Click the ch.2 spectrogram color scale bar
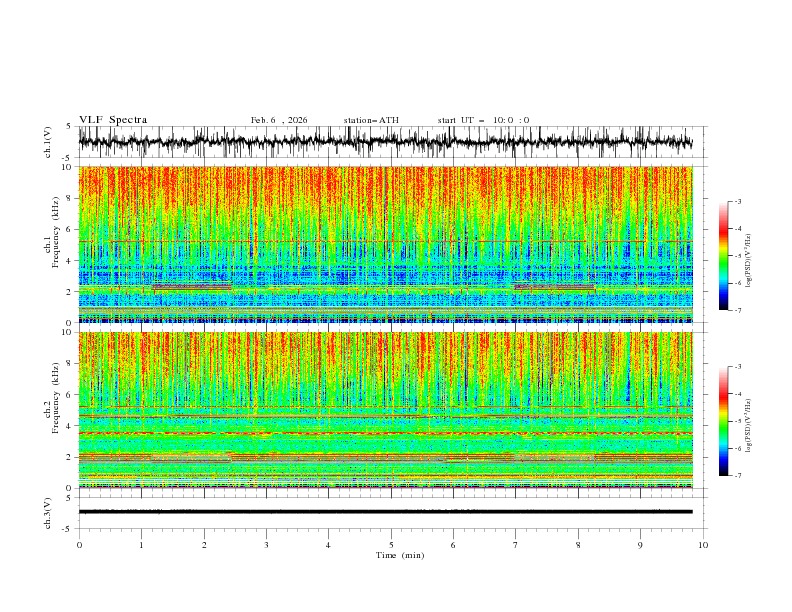 click(723, 421)
